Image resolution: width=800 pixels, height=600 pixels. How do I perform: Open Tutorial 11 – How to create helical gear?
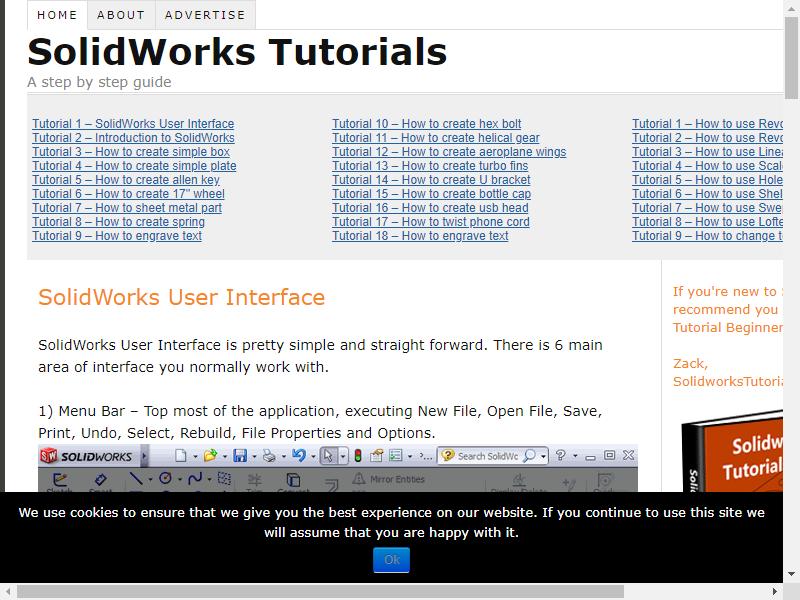click(x=436, y=138)
